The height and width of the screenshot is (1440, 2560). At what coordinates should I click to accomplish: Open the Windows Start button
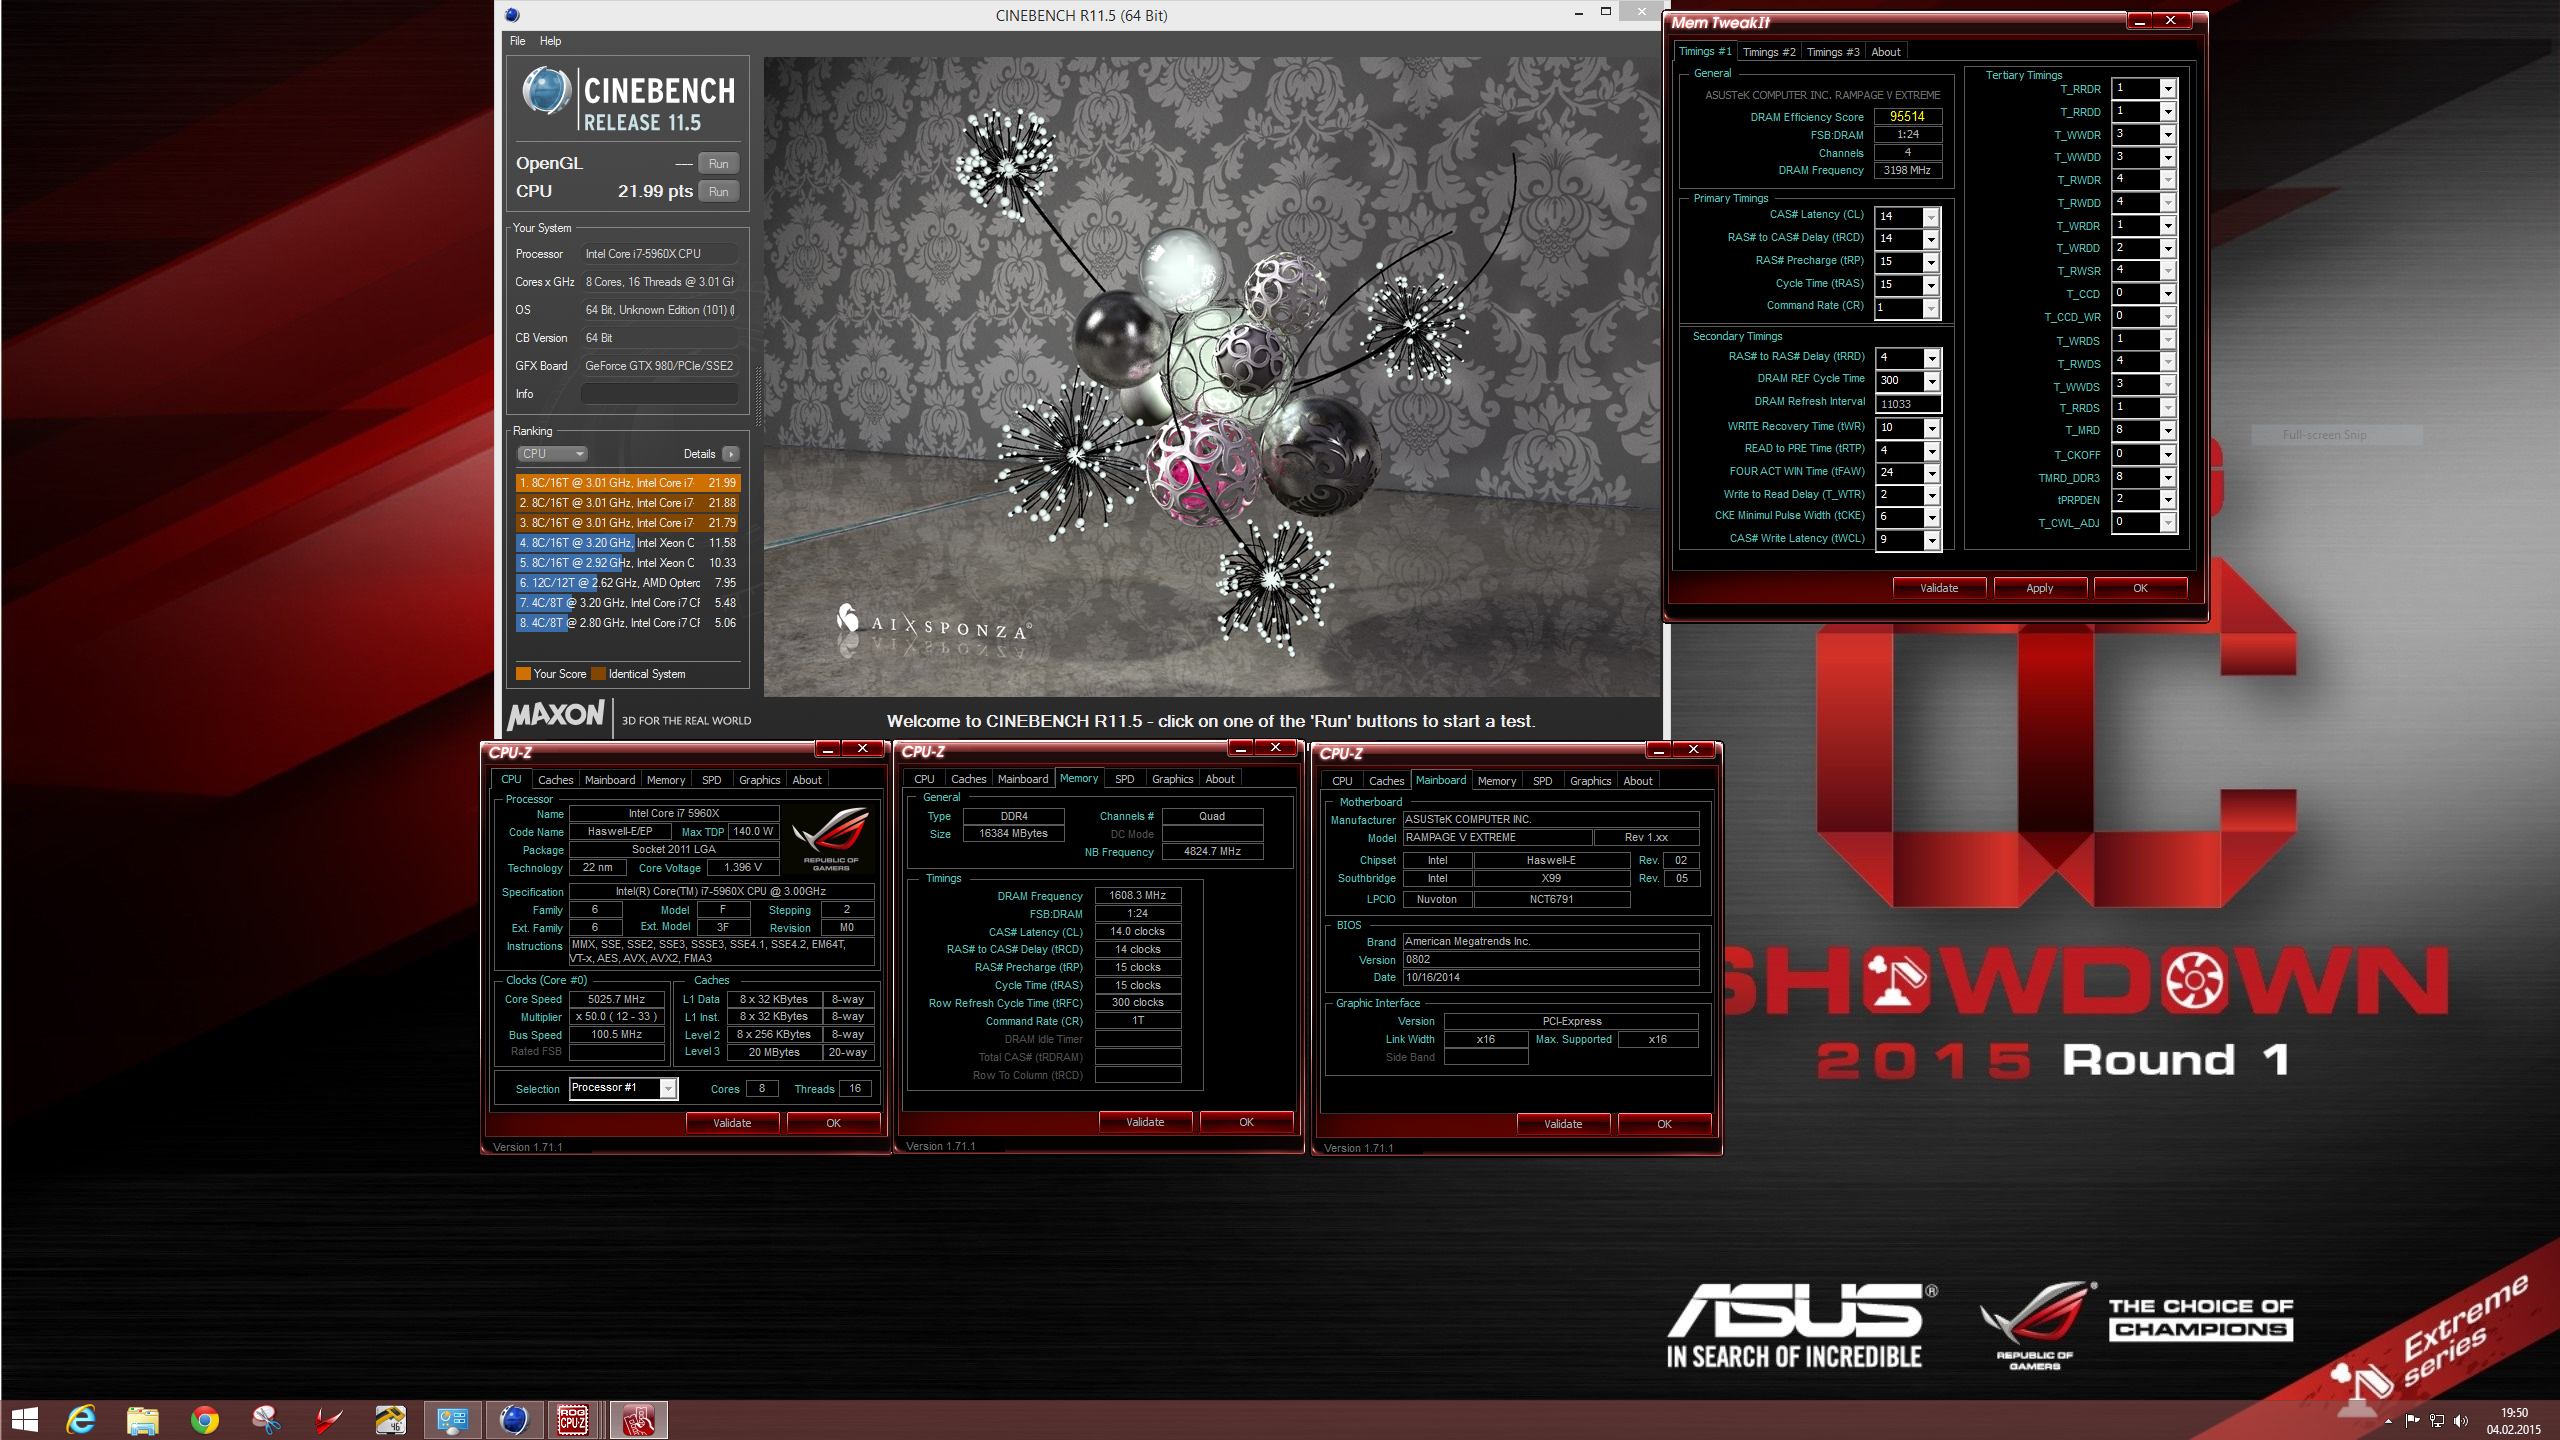tap(24, 1419)
